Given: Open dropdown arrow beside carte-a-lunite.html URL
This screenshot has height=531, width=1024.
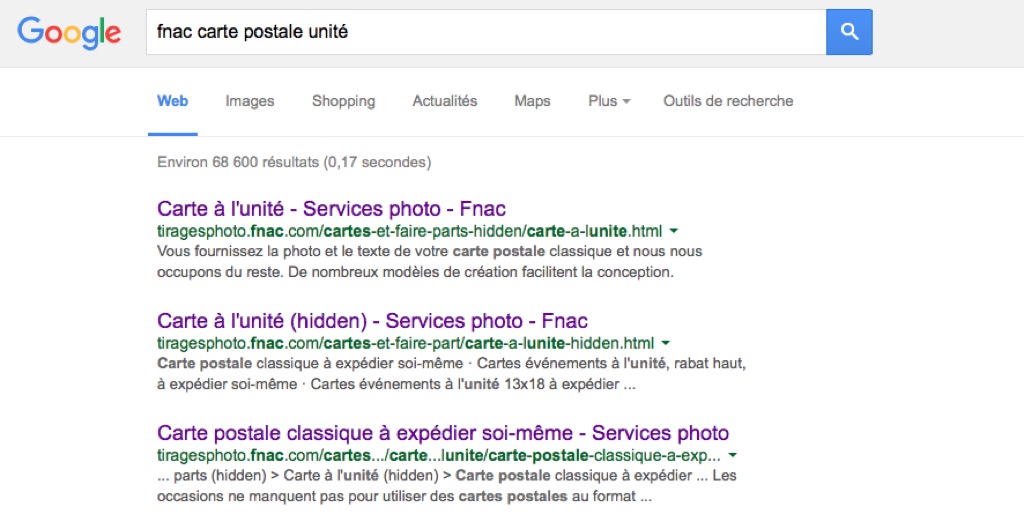Looking at the screenshot, I should (x=674, y=231).
